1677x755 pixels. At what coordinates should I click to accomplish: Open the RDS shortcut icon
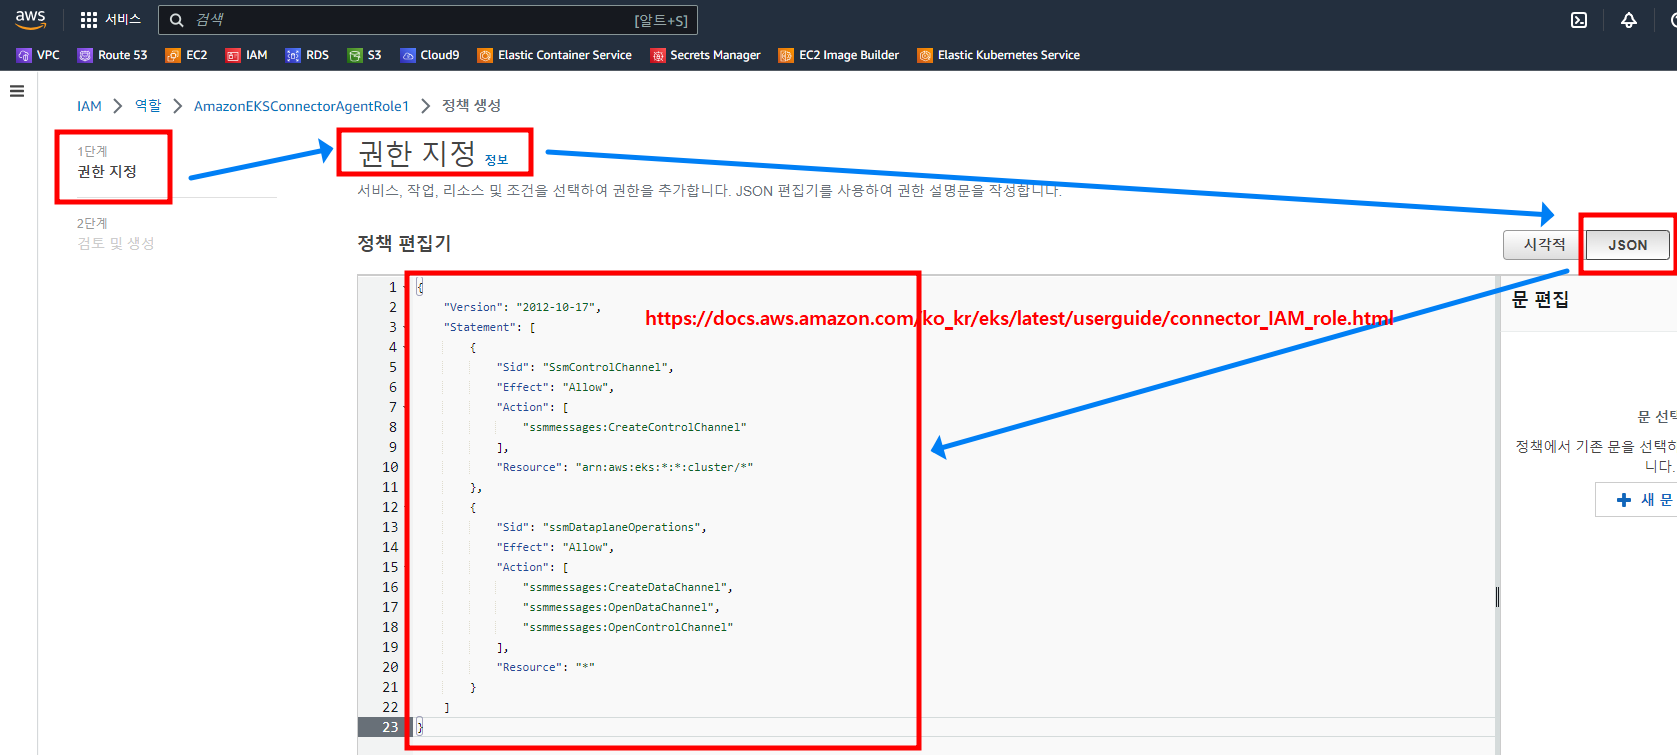pos(293,55)
